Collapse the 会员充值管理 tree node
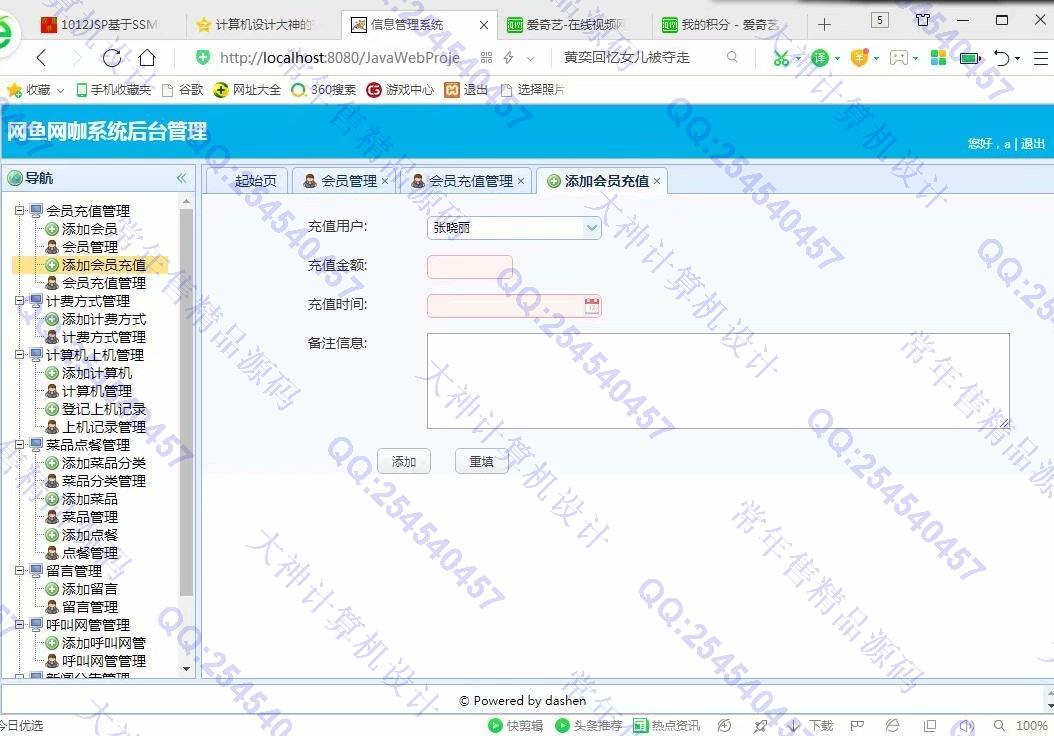The height and width of the screenshot is (736, 1054). pos(19,210)
